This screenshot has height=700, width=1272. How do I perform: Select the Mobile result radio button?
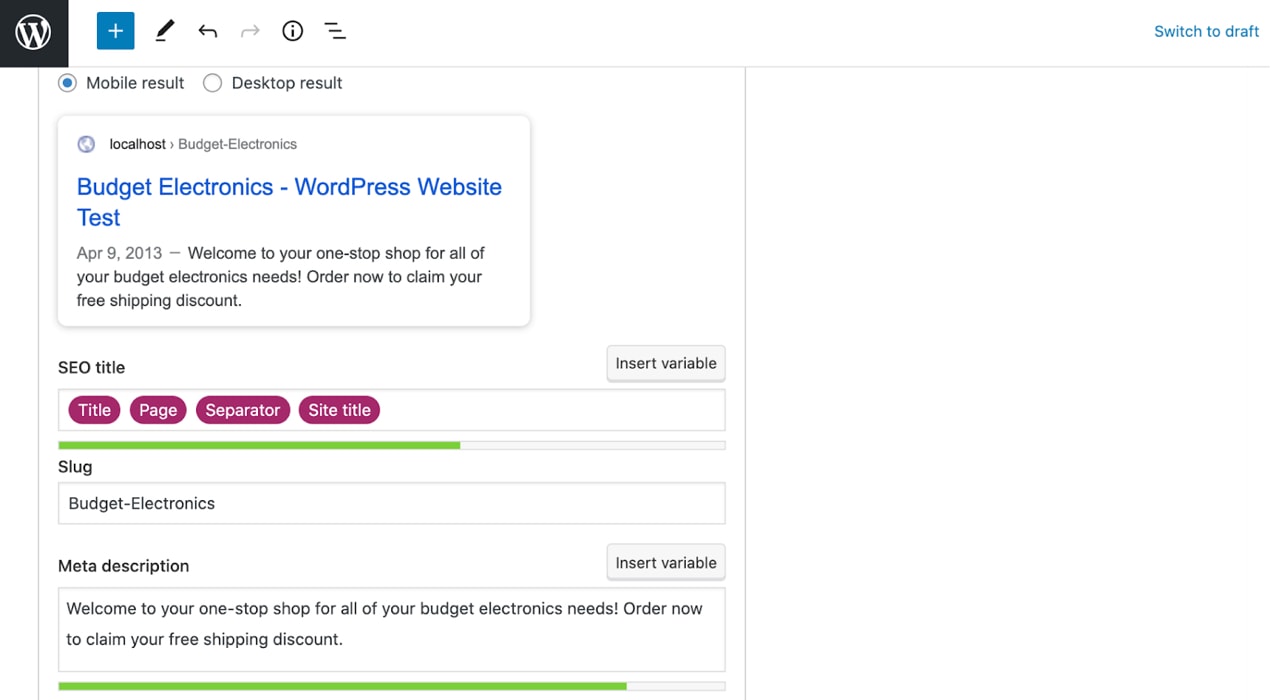pos(67,83)
